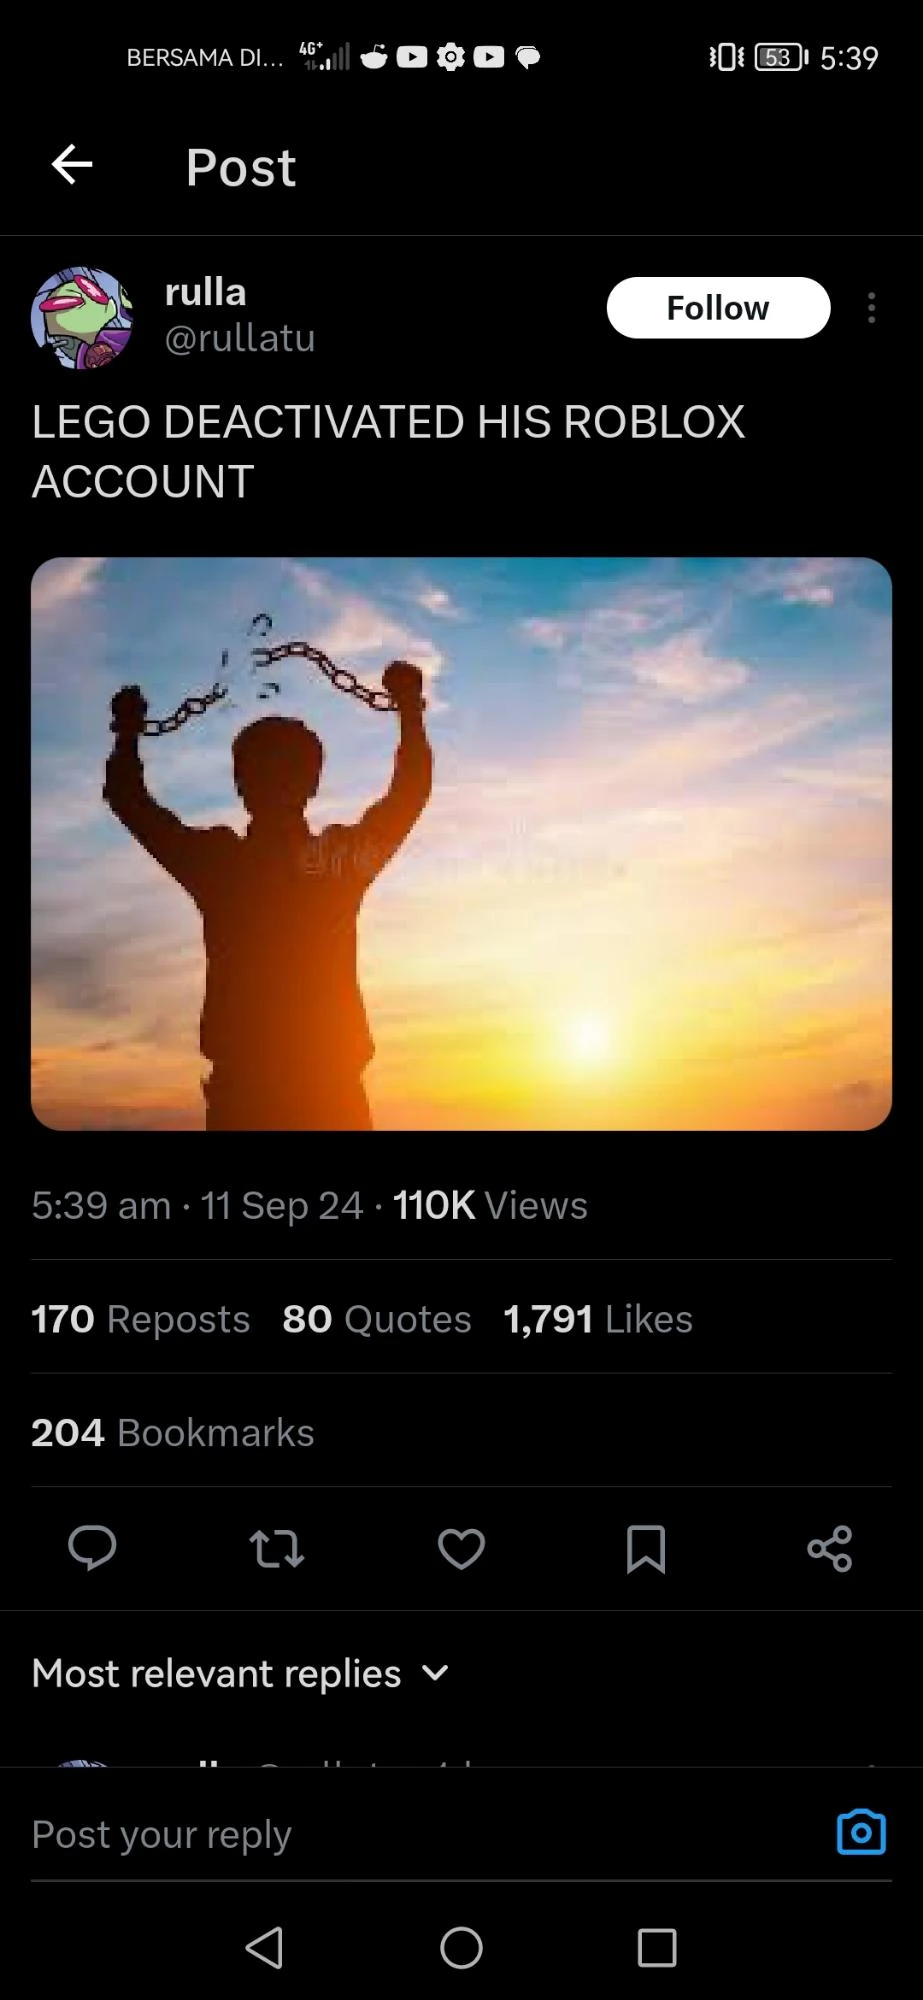Tap the Post your reply field

click(420, 1835)
